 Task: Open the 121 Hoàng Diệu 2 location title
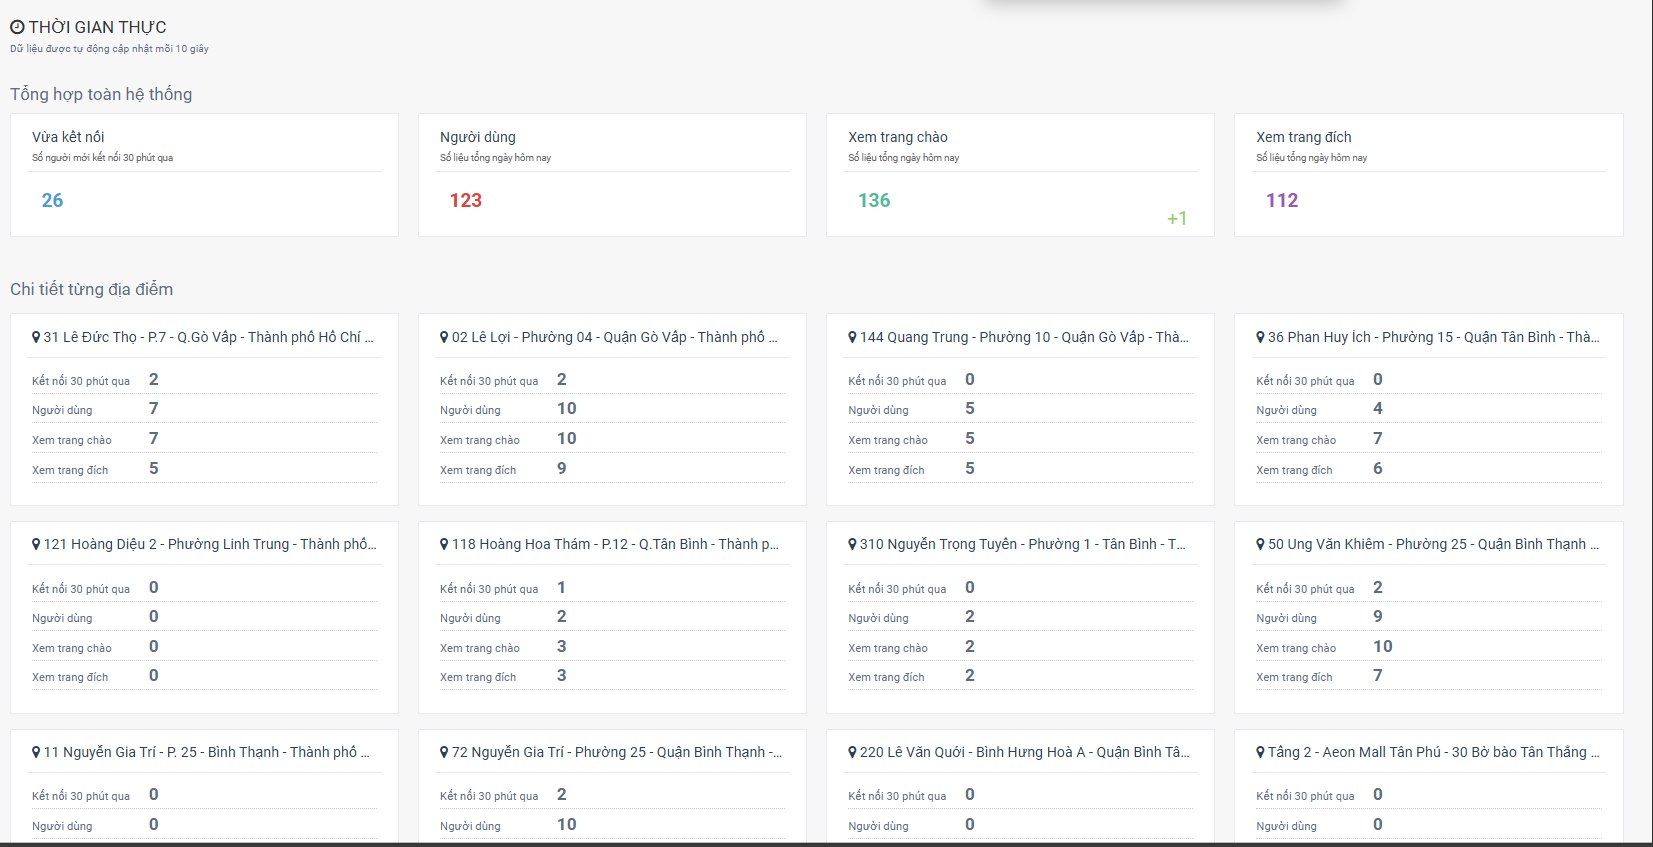(210, 544)
